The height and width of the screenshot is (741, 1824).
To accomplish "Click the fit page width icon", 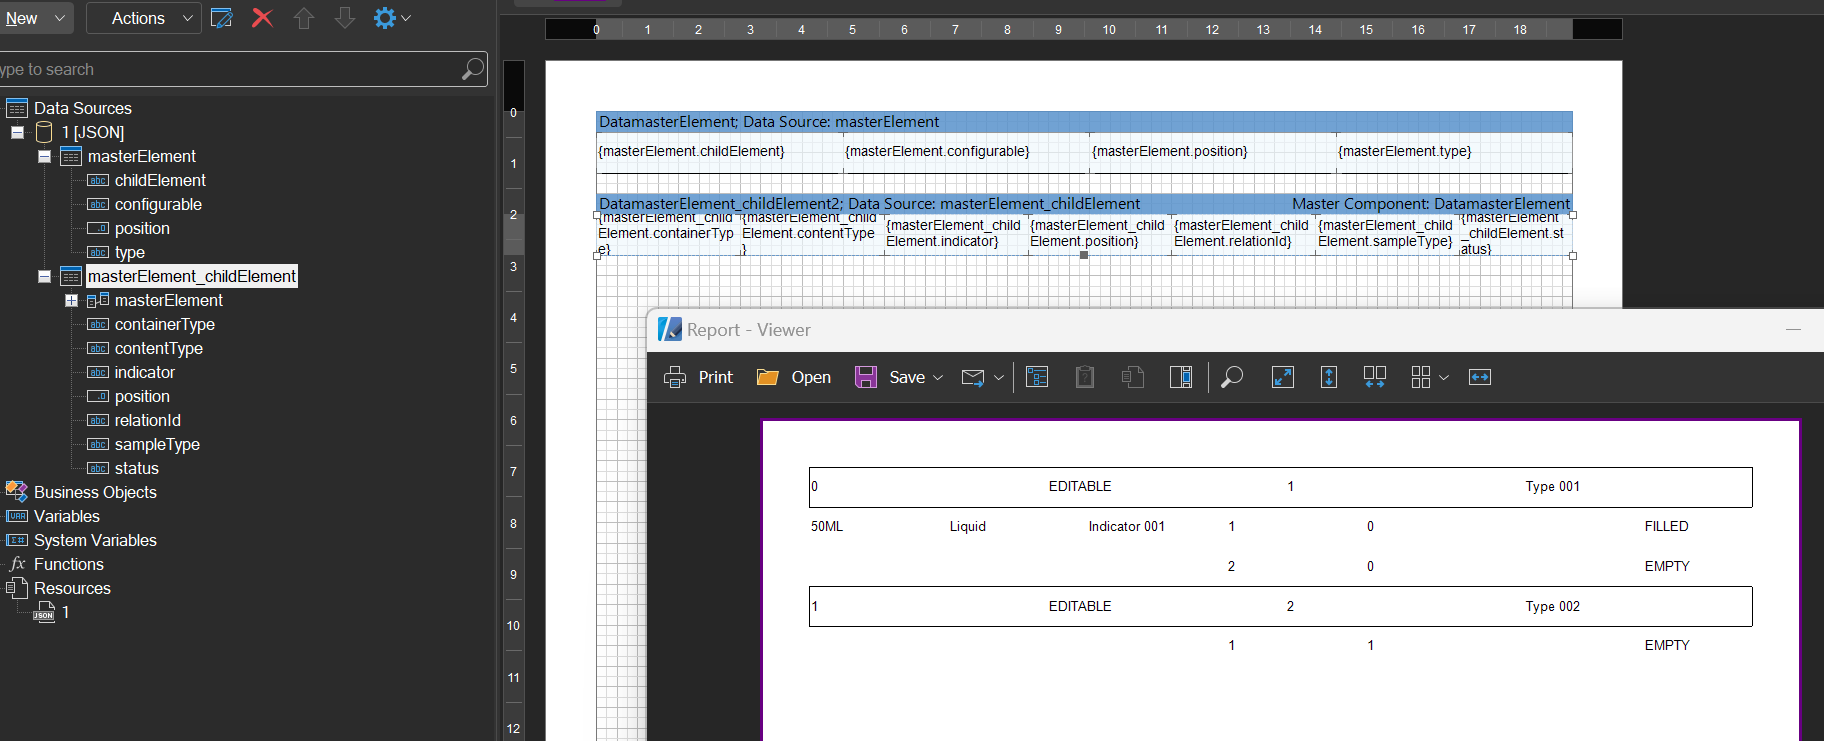I will coord(1480,377).
